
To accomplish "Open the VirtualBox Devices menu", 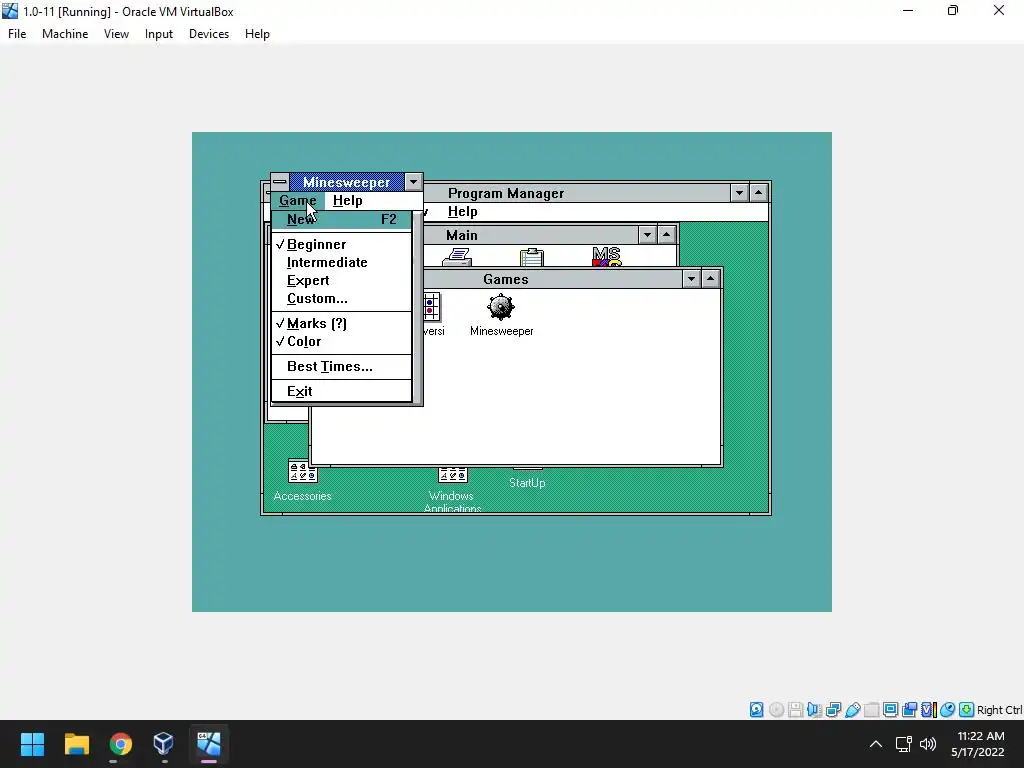I will click(x=209, y=34).
